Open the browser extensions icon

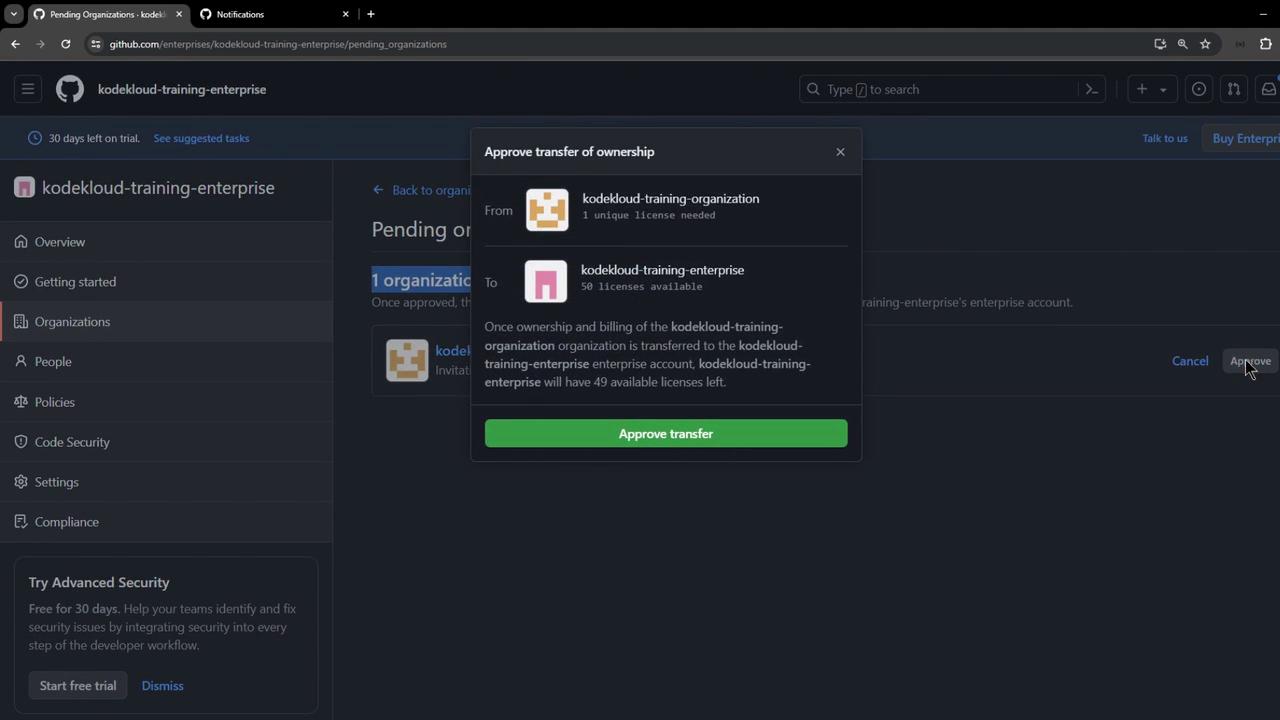click(1265, 44)
